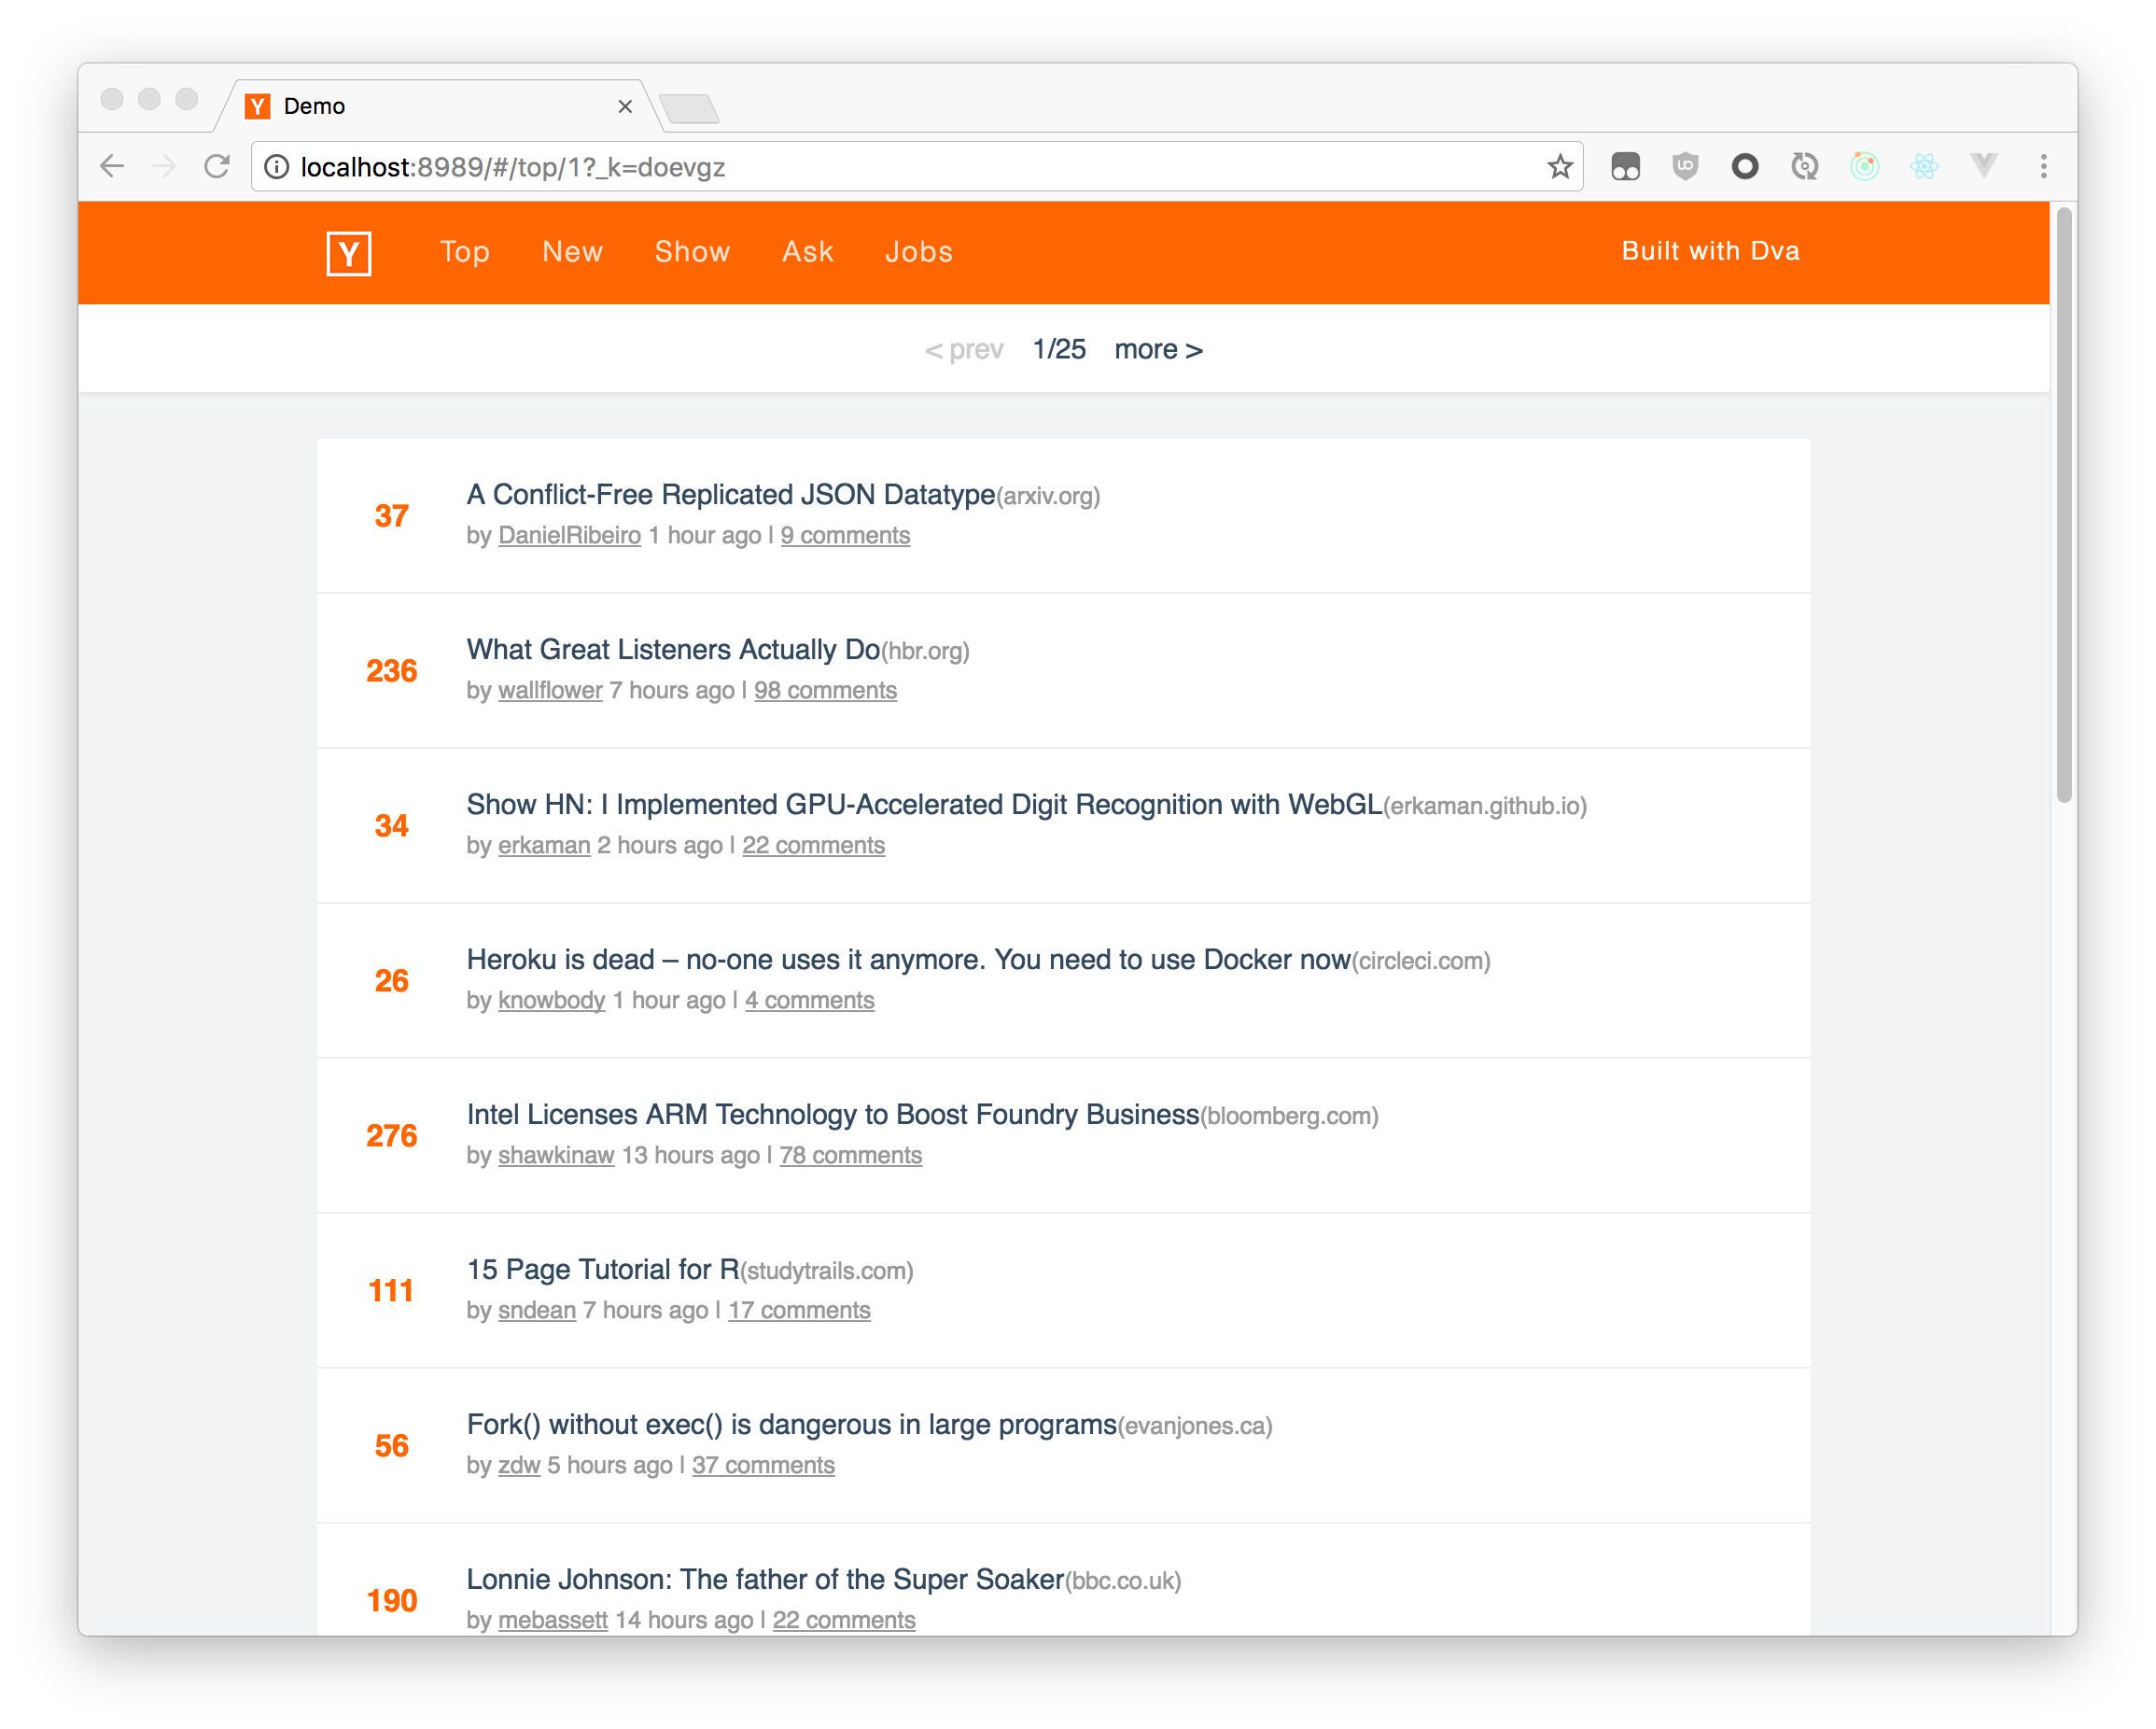Close the Demo tab
Screen dimensions: 2156x1729
(625, 106)
